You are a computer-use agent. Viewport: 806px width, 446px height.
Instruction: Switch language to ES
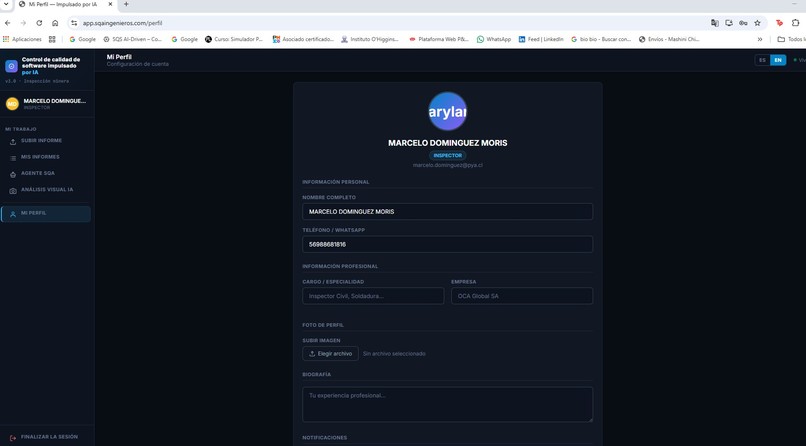(762, 60)
